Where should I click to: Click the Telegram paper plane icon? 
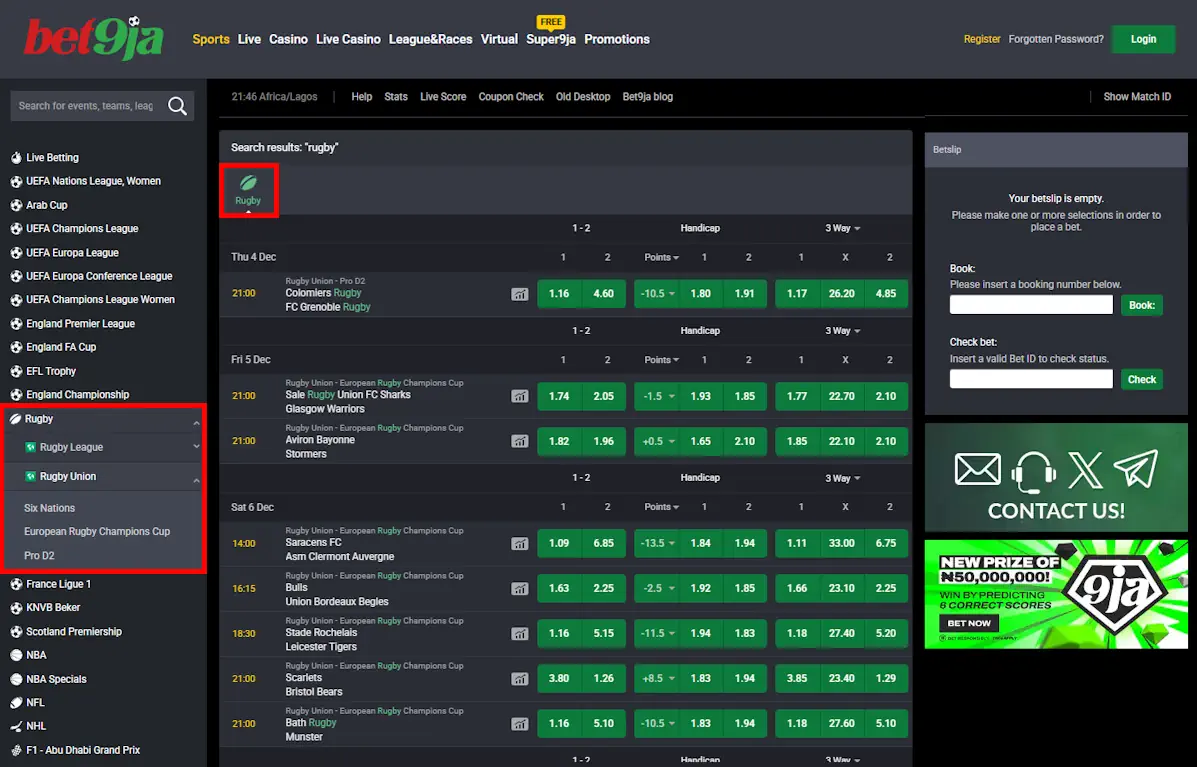pyautogui.click(x=1135, y=470)
